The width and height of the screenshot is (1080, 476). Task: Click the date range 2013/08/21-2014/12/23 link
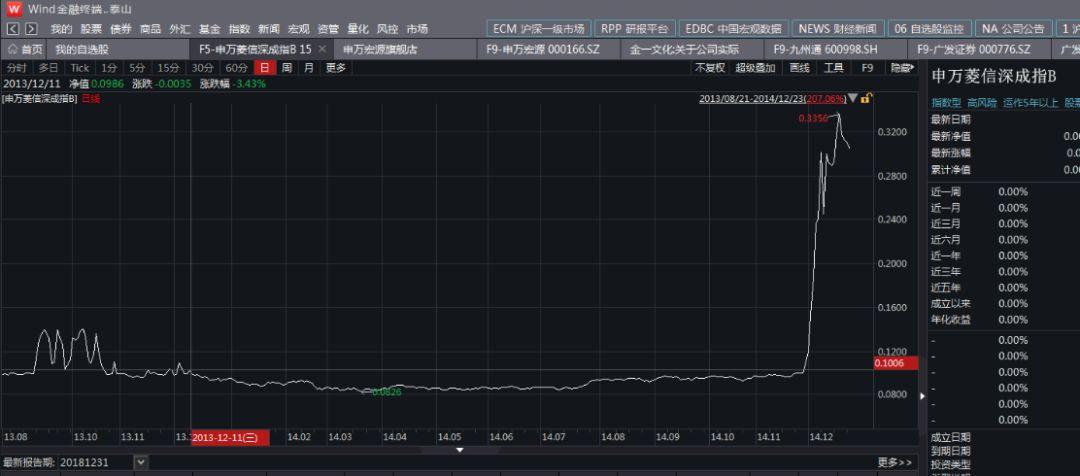[x=772, y=99]
